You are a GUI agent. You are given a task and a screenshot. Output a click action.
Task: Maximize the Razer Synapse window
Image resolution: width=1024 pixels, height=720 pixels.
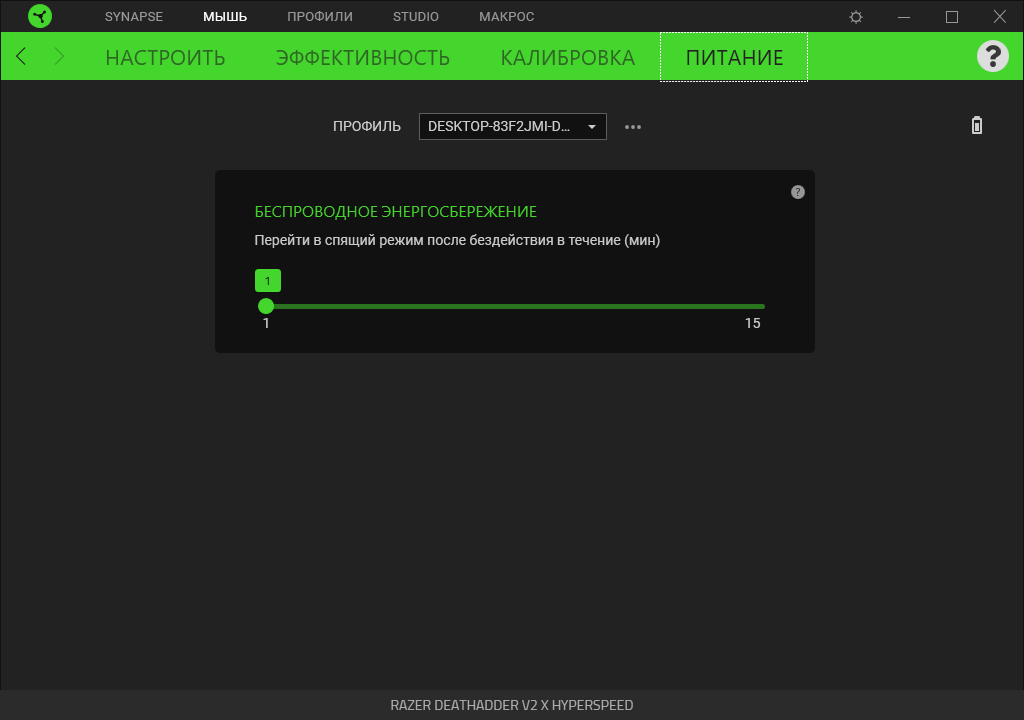952,17
